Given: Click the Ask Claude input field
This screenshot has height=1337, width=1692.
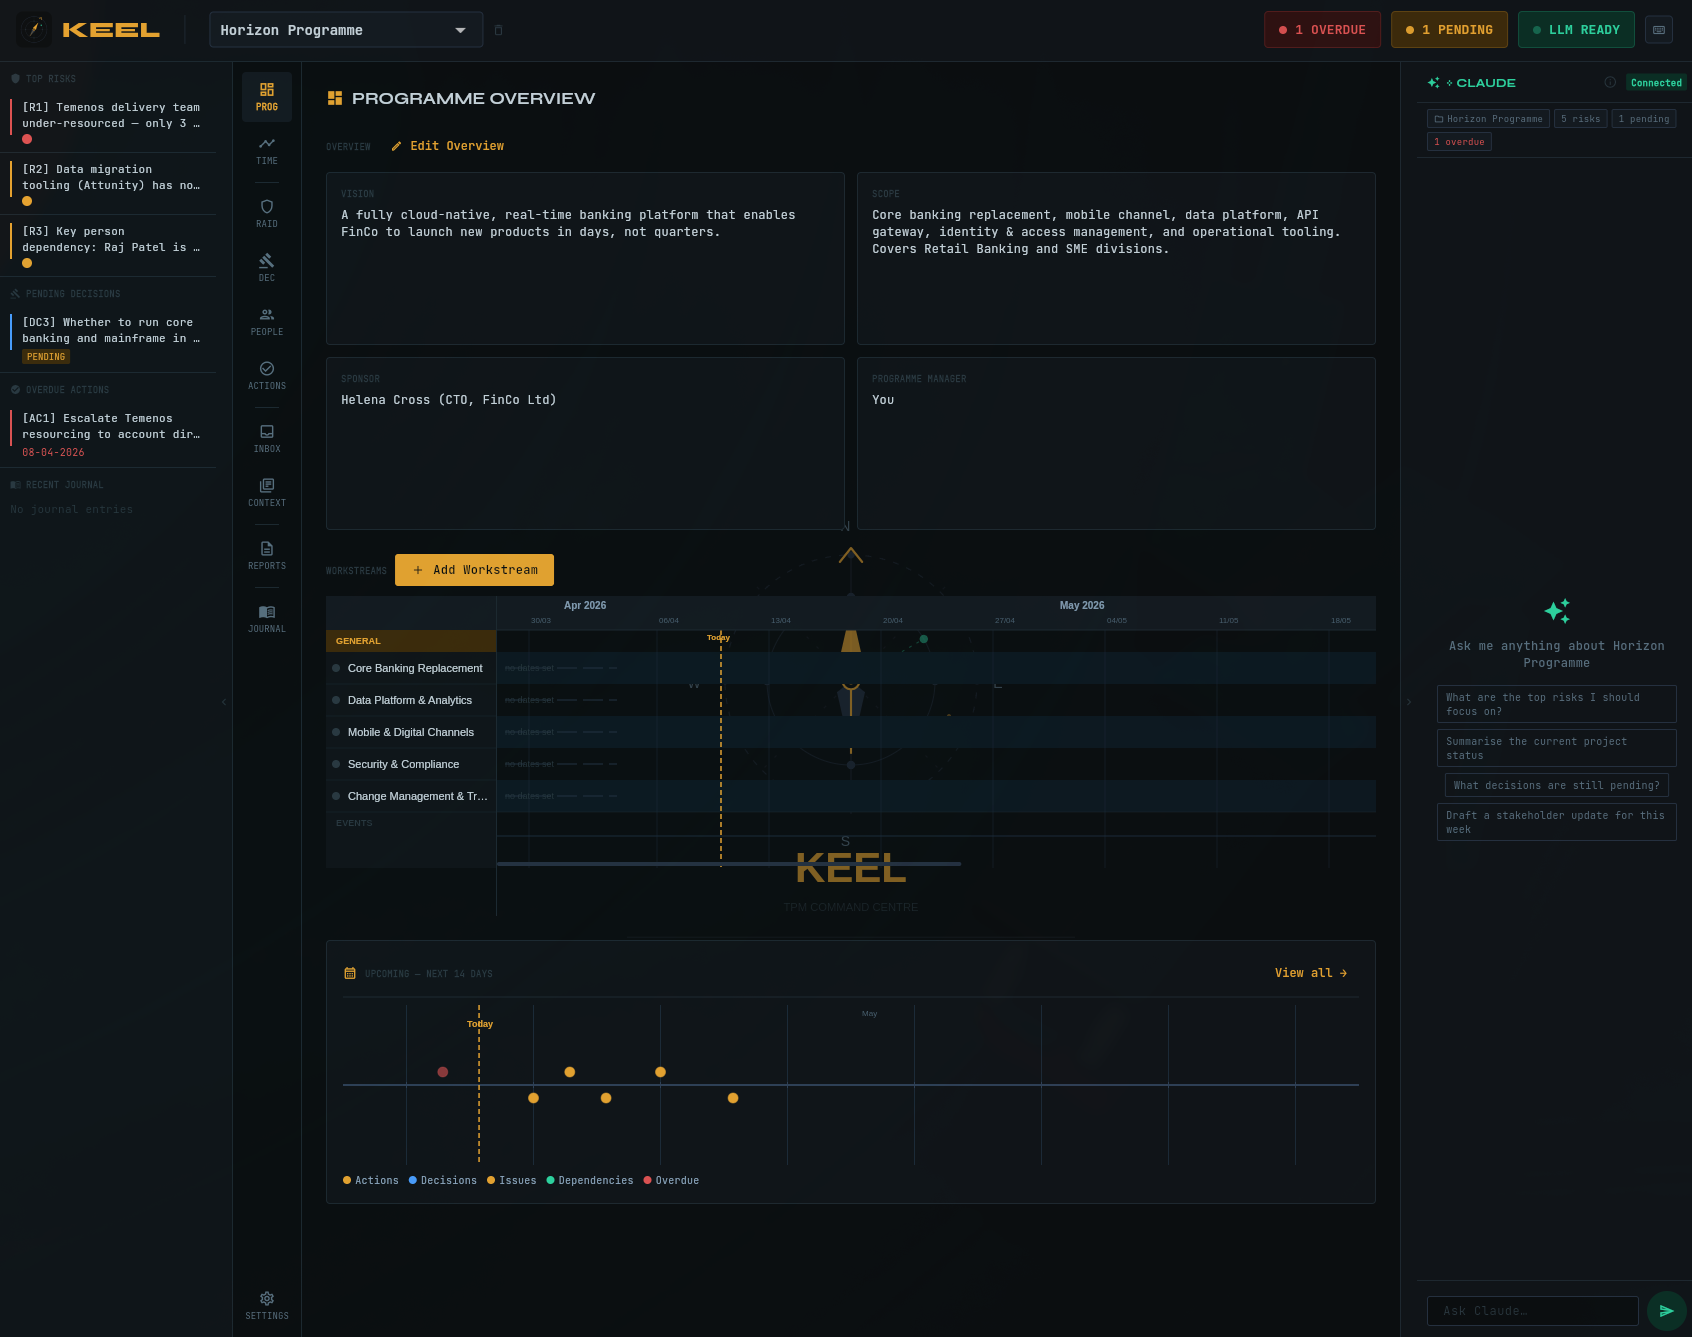Looking at the screenshot, I should (x=1533, y=1310).
